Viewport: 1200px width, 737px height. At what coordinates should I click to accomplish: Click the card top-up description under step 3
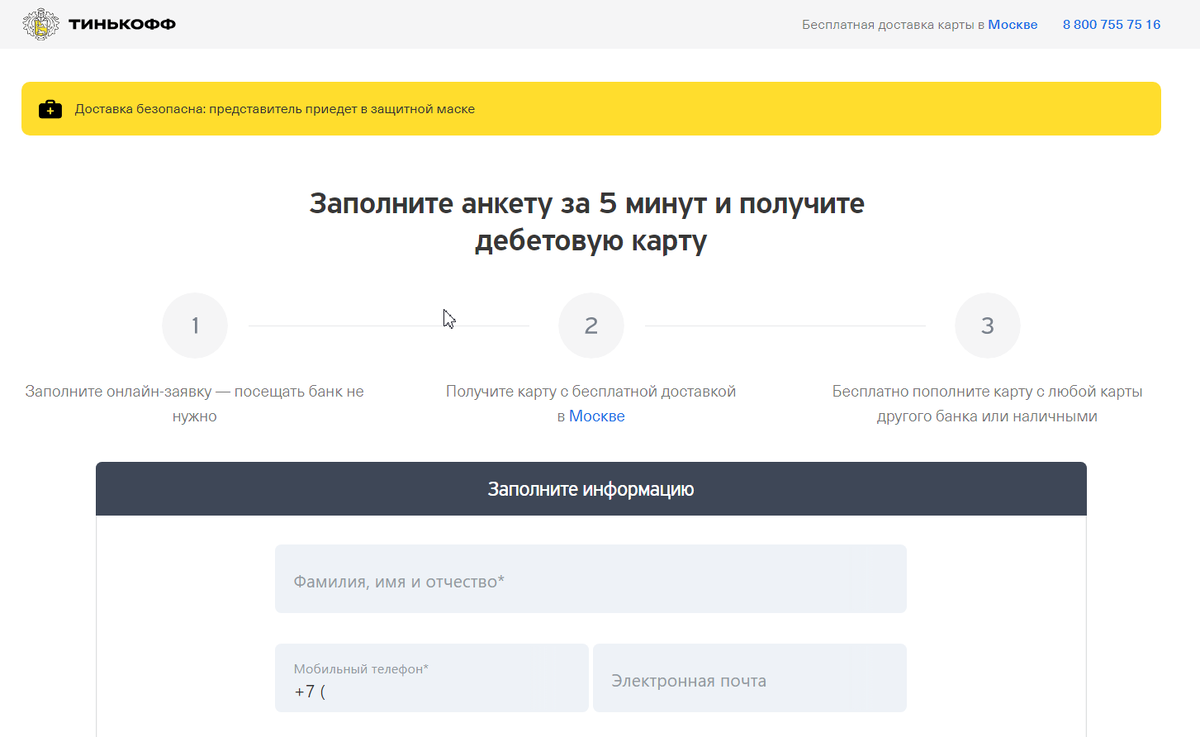pyautogui.click(x=987, y=402)
